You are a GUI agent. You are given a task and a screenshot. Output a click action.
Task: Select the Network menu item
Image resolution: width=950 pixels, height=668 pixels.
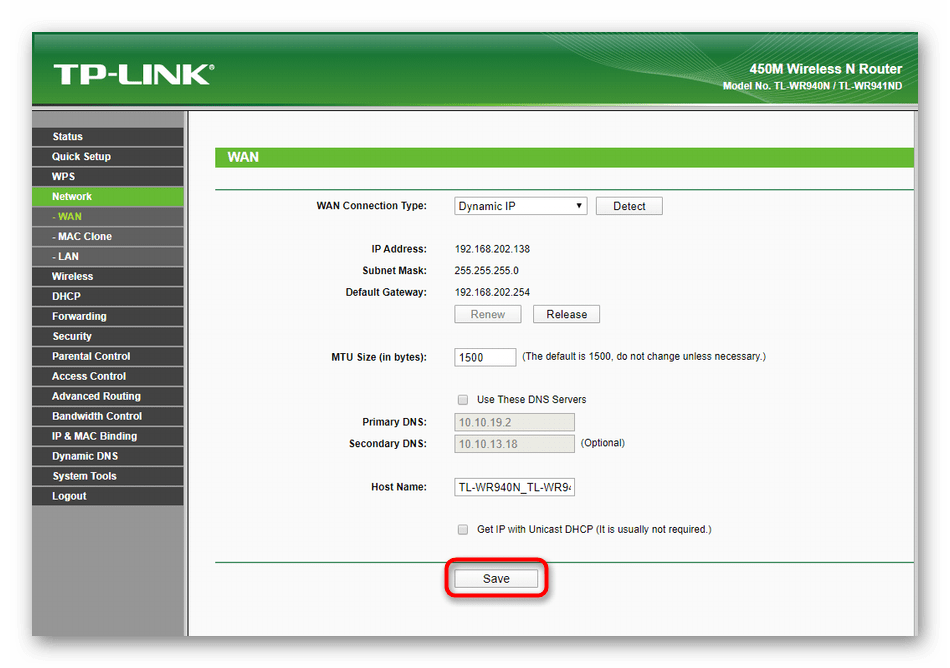pos(108,196)
